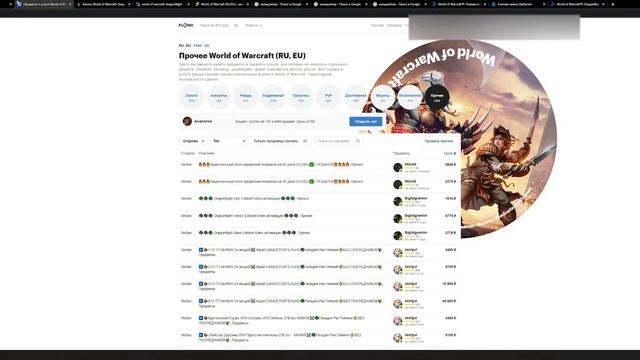640x360 pixels.
Task: Click the 'US' region link in the breadcrumb
Action: (x=207, y=46)
